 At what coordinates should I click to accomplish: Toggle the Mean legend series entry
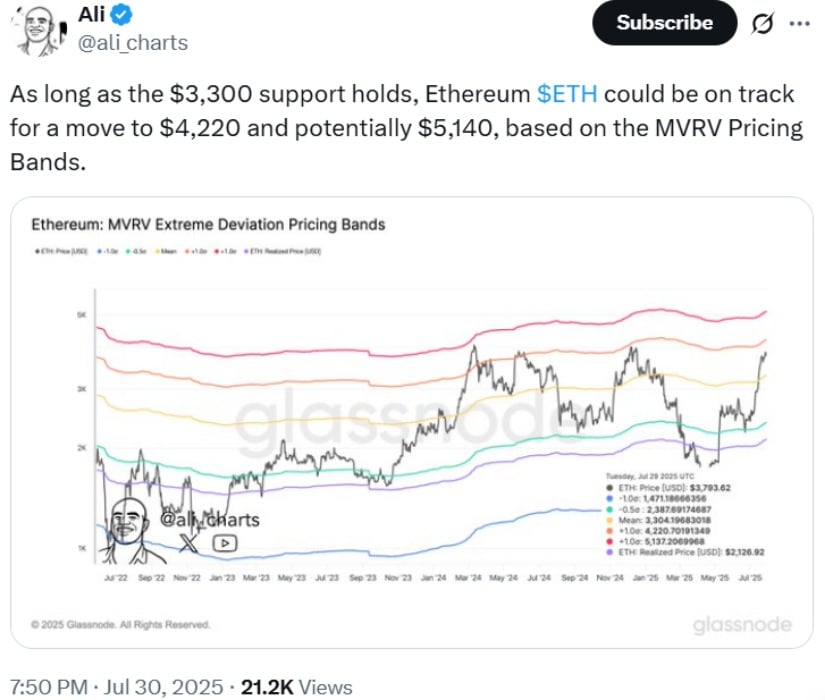(166, 252)
